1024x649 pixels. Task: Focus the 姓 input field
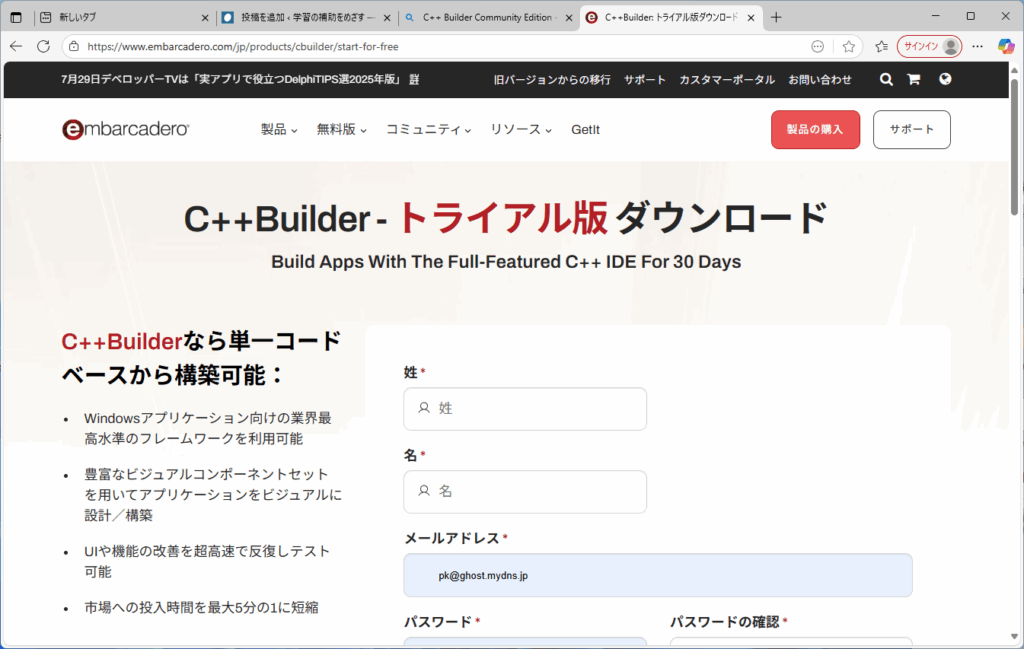click(x=525, y=409)
